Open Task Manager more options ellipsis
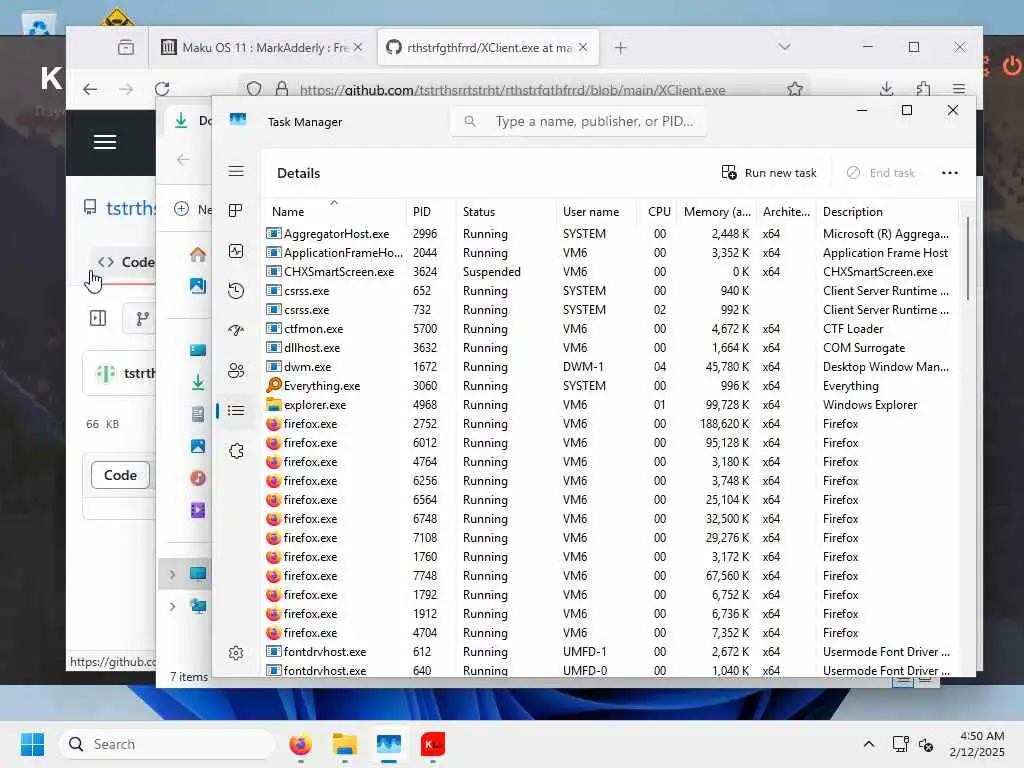Image resolution: width=1024 pixels, height=768 pixels. tap(950, 173)
